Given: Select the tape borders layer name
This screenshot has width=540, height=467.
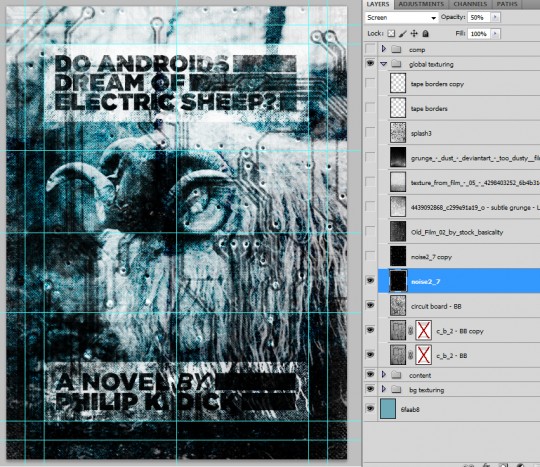Looking at the screenshot, I should pos(429,109).
